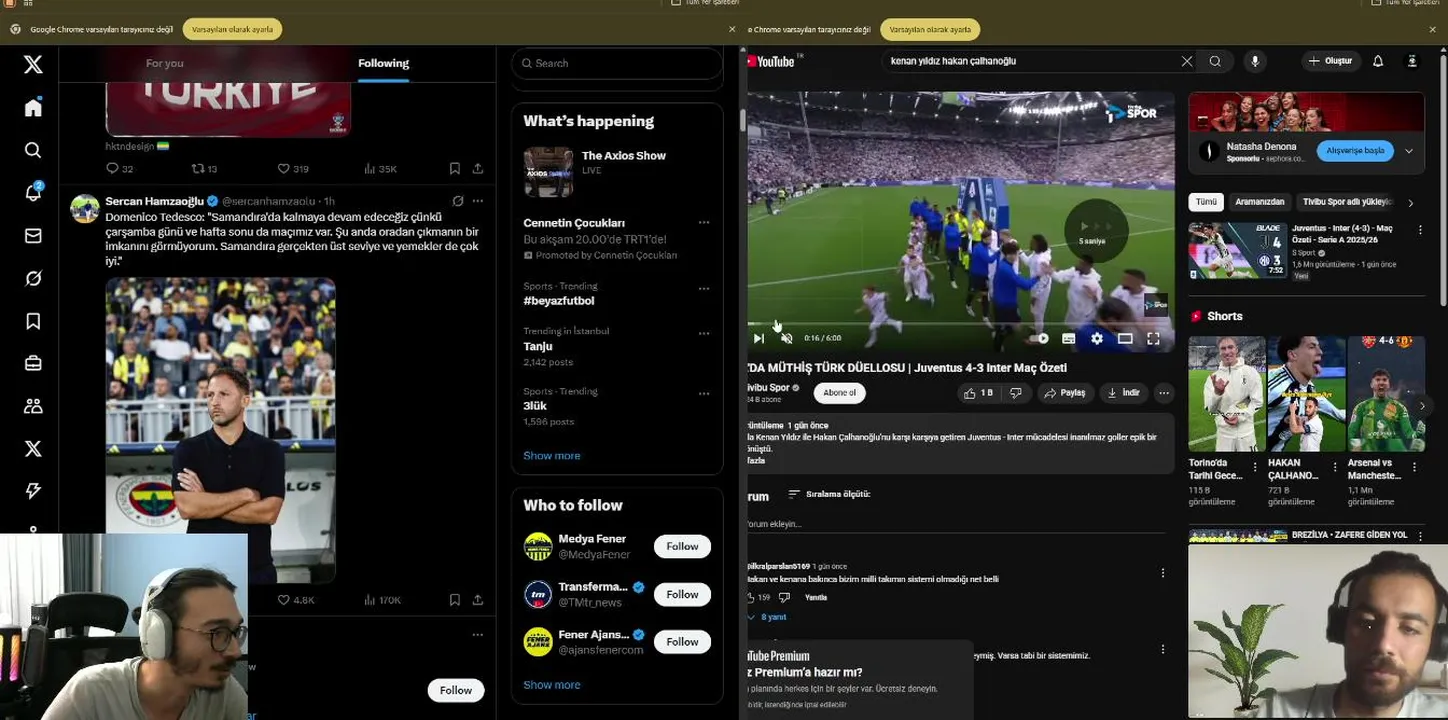Screen dimensions: 1448x720
Task: Start YouTube voice search with microphone
Action: (1255, 61)
